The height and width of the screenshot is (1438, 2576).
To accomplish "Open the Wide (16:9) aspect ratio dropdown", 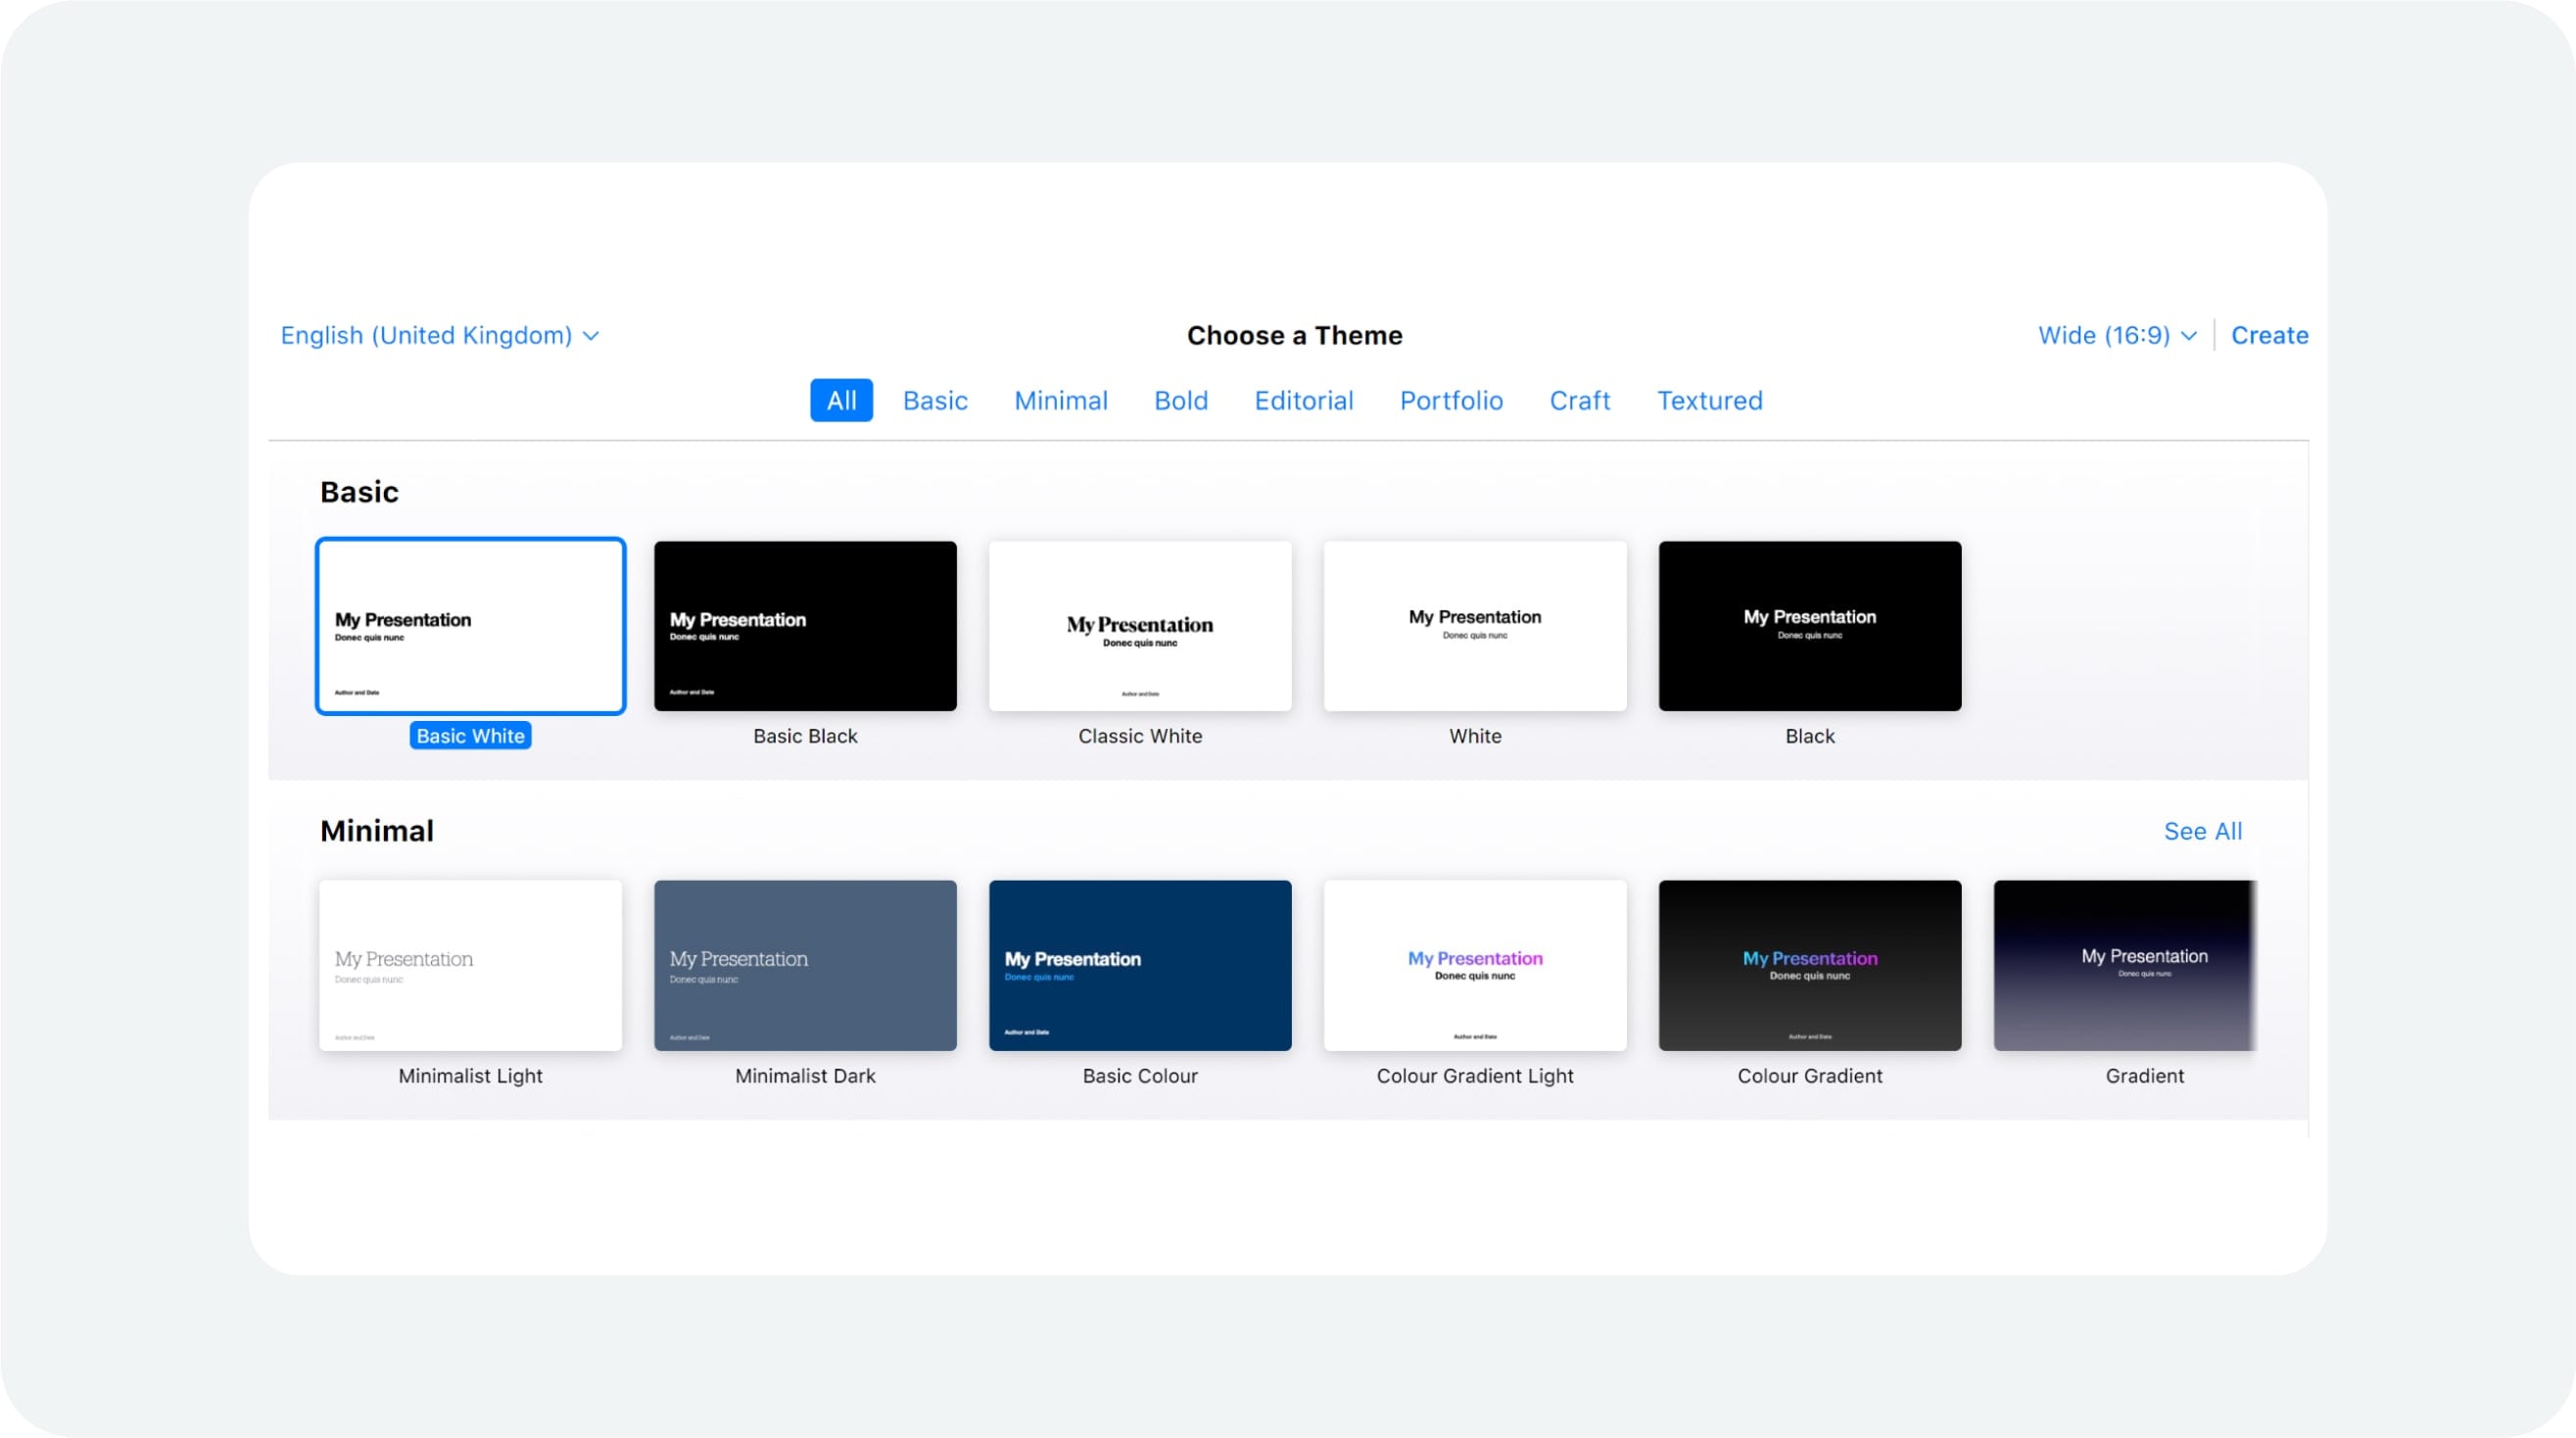I will click(2117, 335).
